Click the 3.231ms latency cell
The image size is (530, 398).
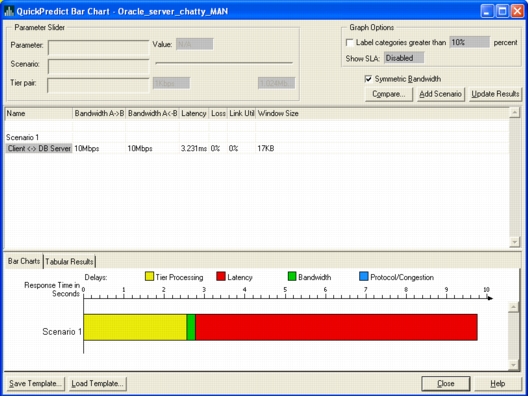point(194,148)
